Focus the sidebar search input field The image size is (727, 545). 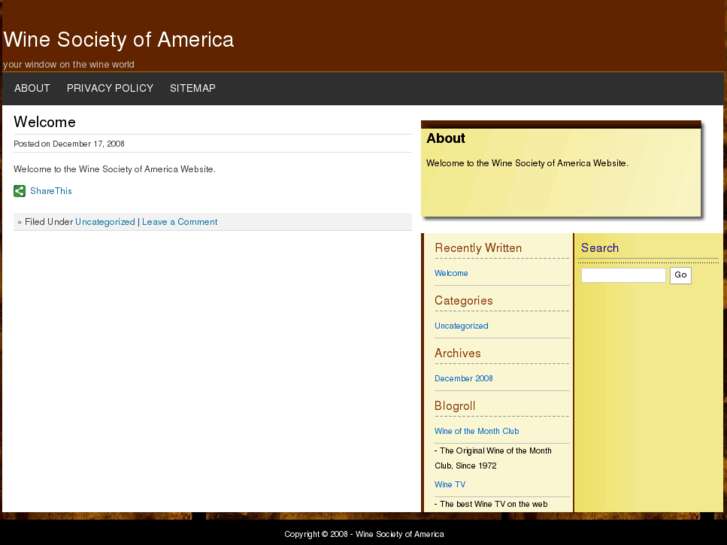click(x=623, y=275)
